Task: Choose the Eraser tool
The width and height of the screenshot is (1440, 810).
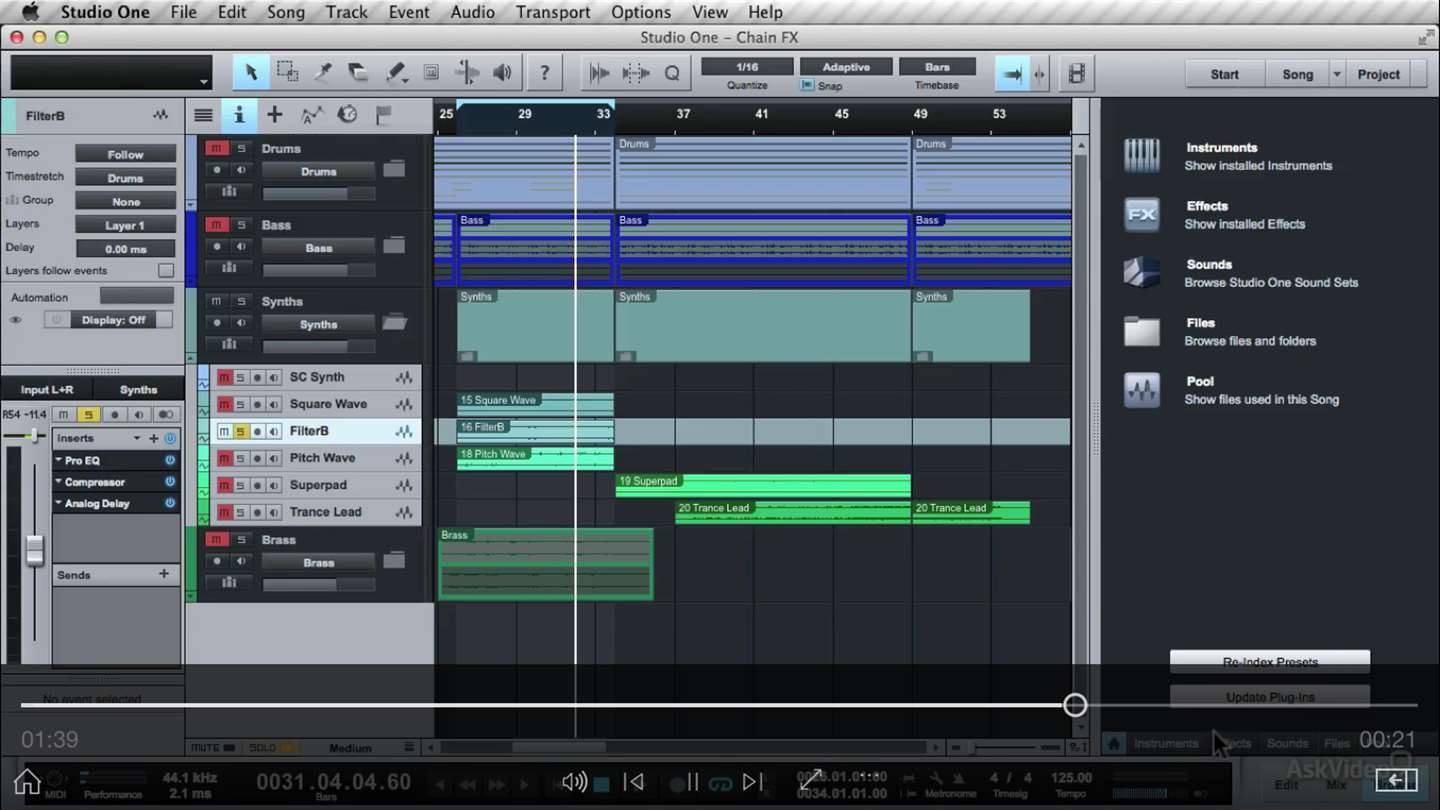Action: click(x=358, y=73)
